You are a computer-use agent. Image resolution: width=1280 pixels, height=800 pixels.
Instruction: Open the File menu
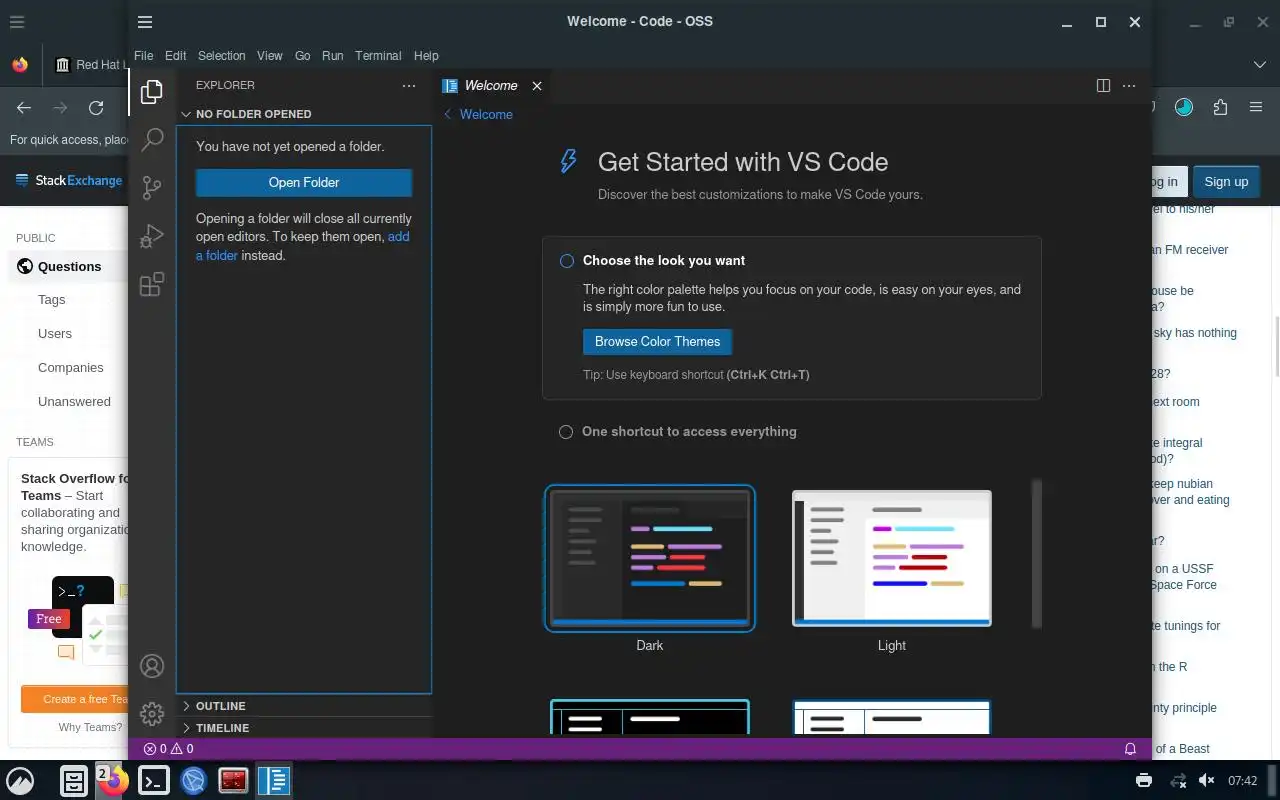click(x=143, y=56)
